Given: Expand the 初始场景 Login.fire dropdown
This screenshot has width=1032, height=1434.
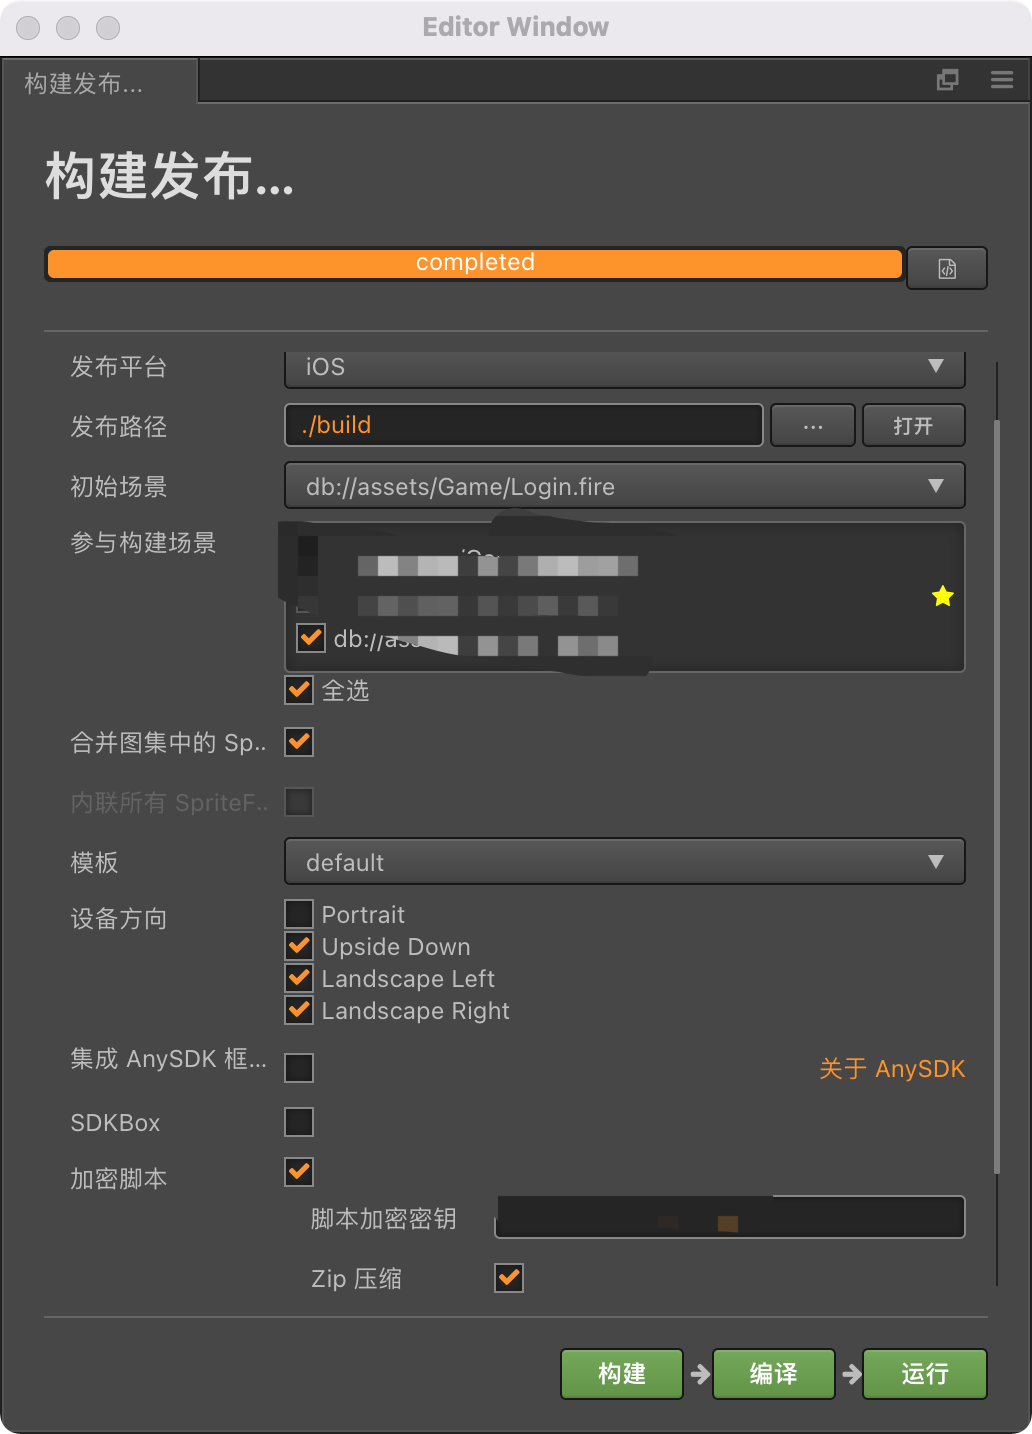Looking at the screenshot, I should (x=624, y=486).
